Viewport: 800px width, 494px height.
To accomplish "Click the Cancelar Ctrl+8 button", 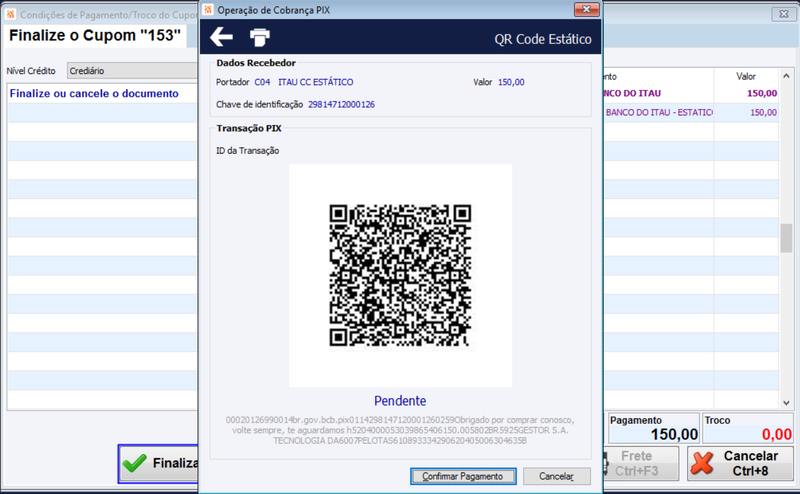I will click(x=740, y=463).
